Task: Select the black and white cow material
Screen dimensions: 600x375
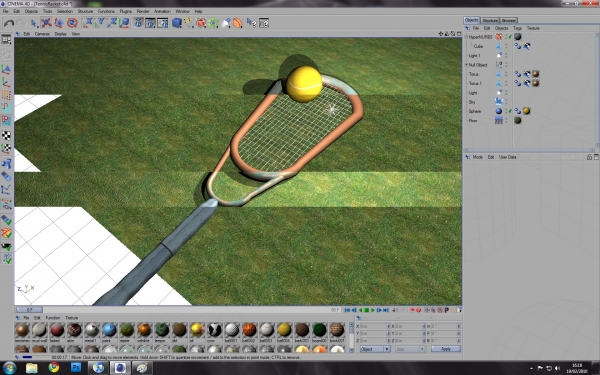Action: click(214, 330)
